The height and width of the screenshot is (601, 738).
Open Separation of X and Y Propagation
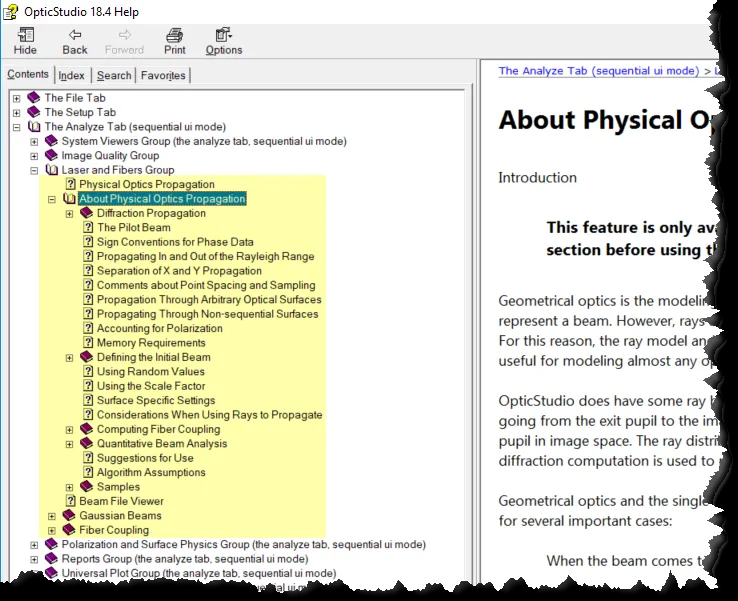point(179,271)
